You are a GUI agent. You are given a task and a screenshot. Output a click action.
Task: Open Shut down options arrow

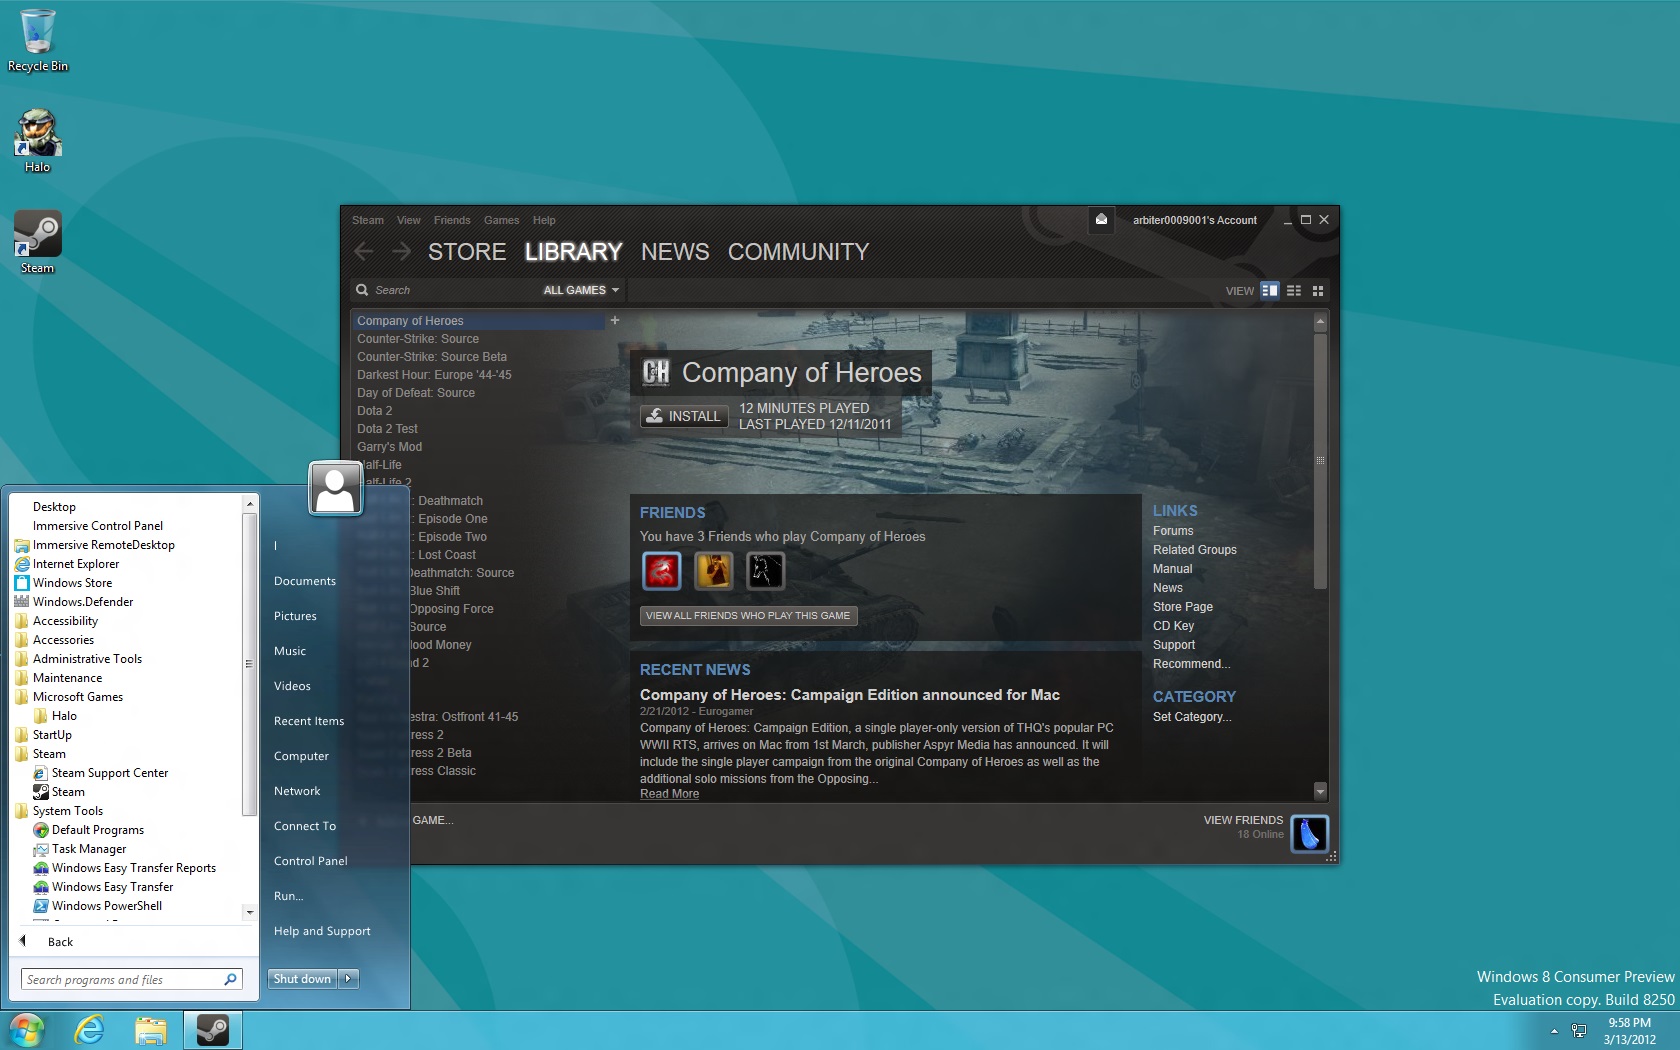coord(348,979)
